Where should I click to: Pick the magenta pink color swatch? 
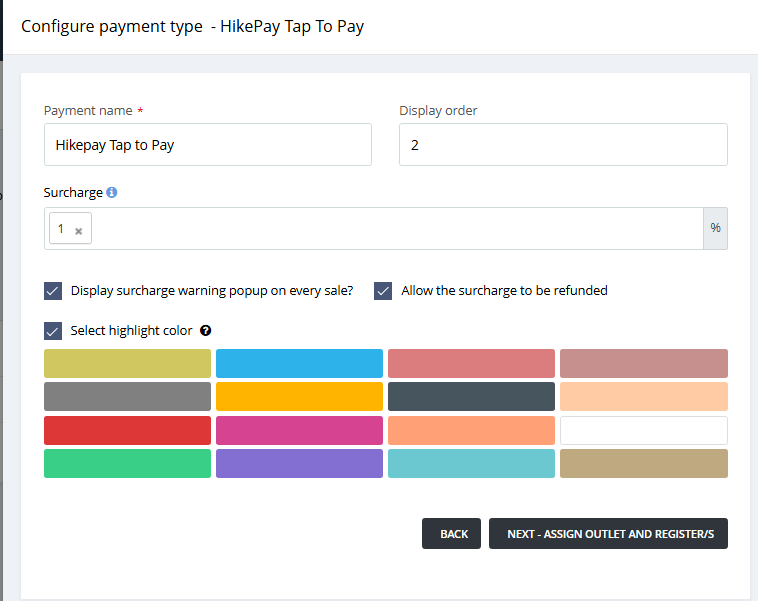click(x=299, y=430)
